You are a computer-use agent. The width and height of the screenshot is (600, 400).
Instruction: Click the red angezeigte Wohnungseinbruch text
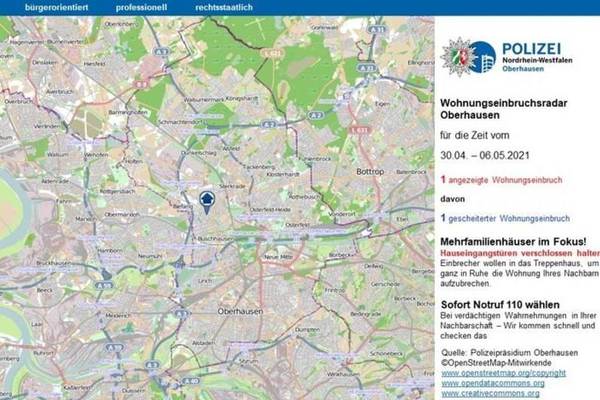505,180
